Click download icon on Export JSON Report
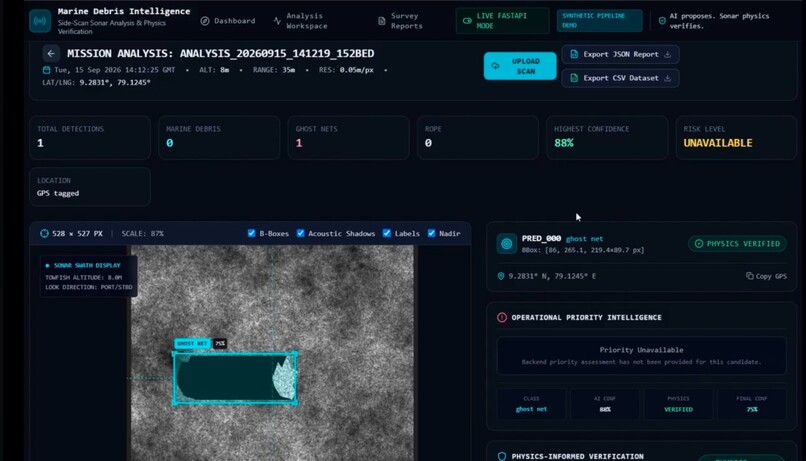The width and height of the screenshot is (806, 461). point(667,54)
